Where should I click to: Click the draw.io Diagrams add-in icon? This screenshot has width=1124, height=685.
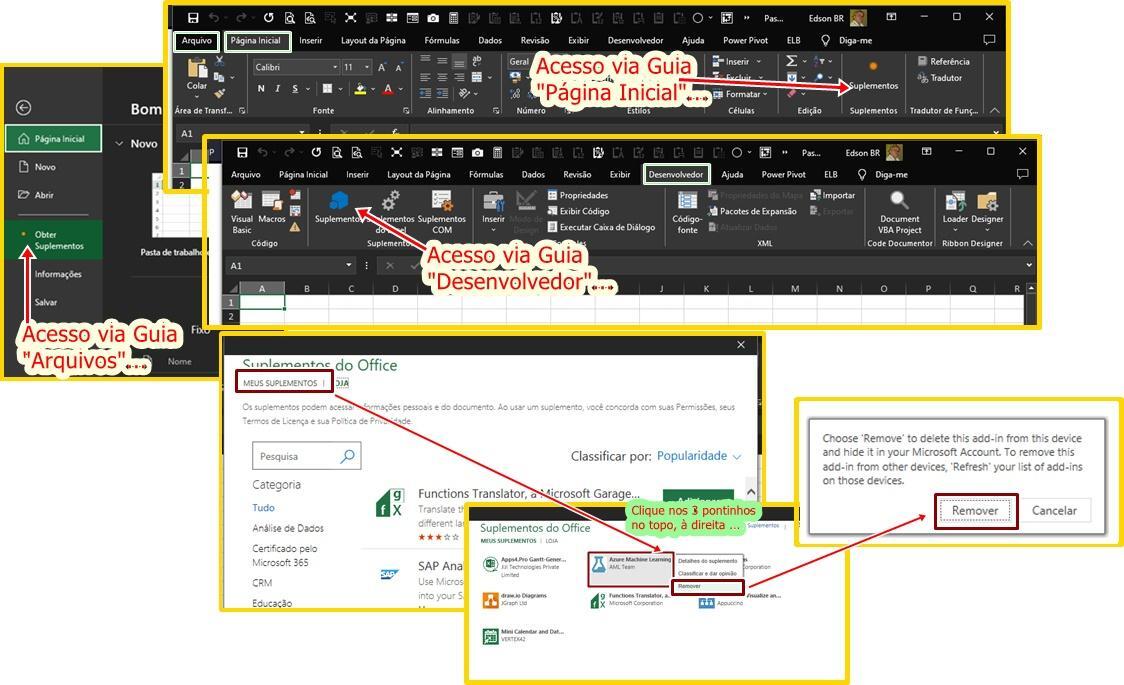490,600
